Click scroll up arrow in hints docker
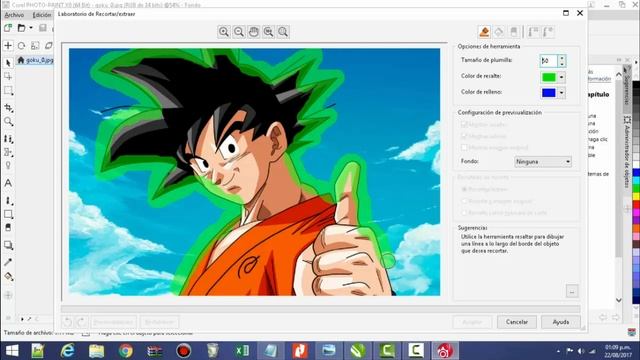 619,74
